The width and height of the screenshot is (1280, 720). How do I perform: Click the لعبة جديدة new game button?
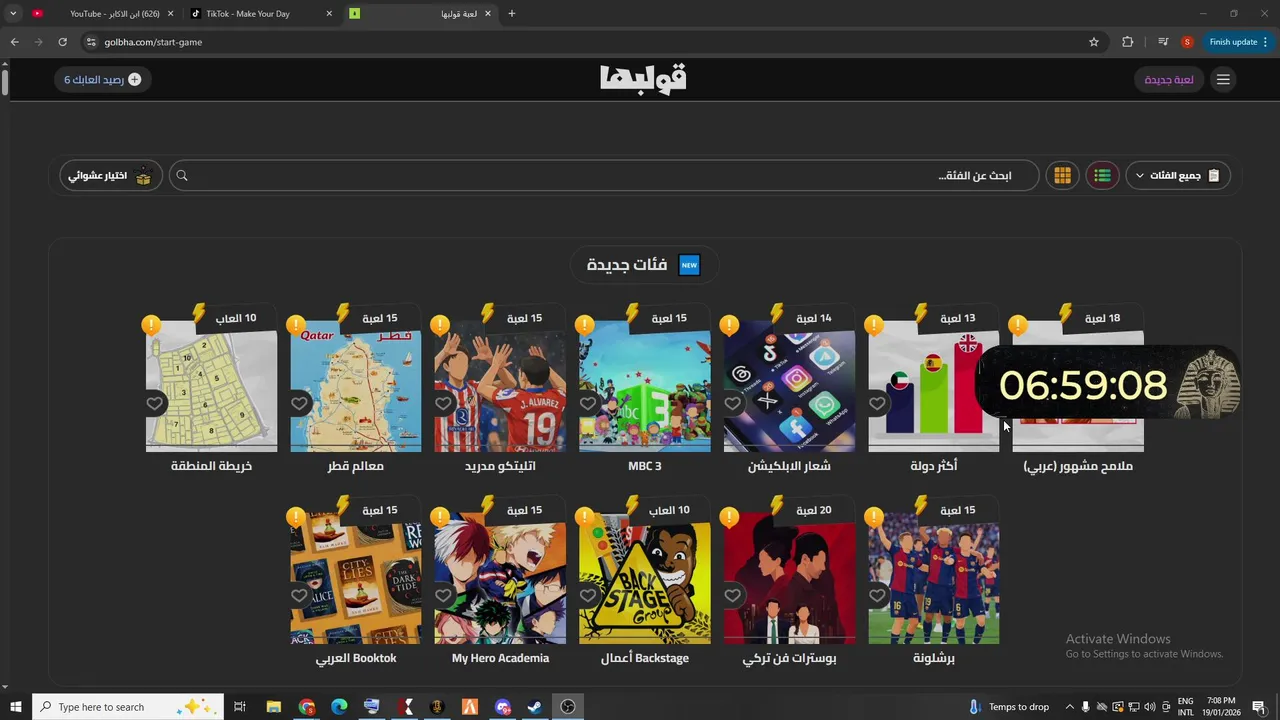pyautogui.click(x=1169, y=79)
